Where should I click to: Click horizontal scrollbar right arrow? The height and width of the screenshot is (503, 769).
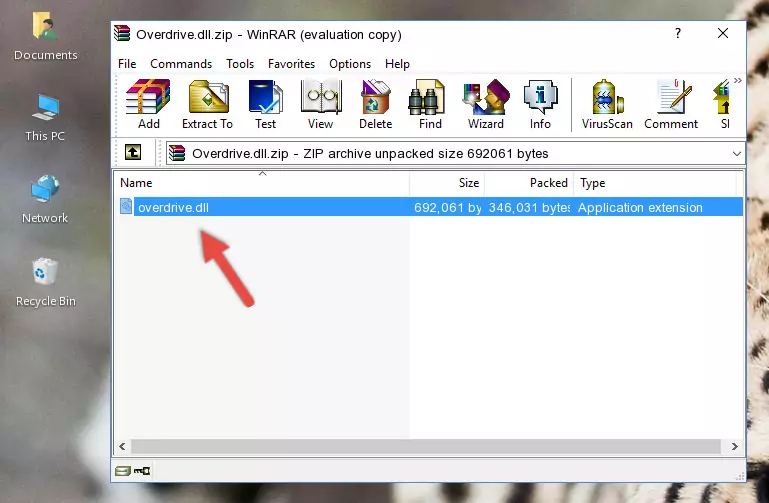click(x=734, y=446)
